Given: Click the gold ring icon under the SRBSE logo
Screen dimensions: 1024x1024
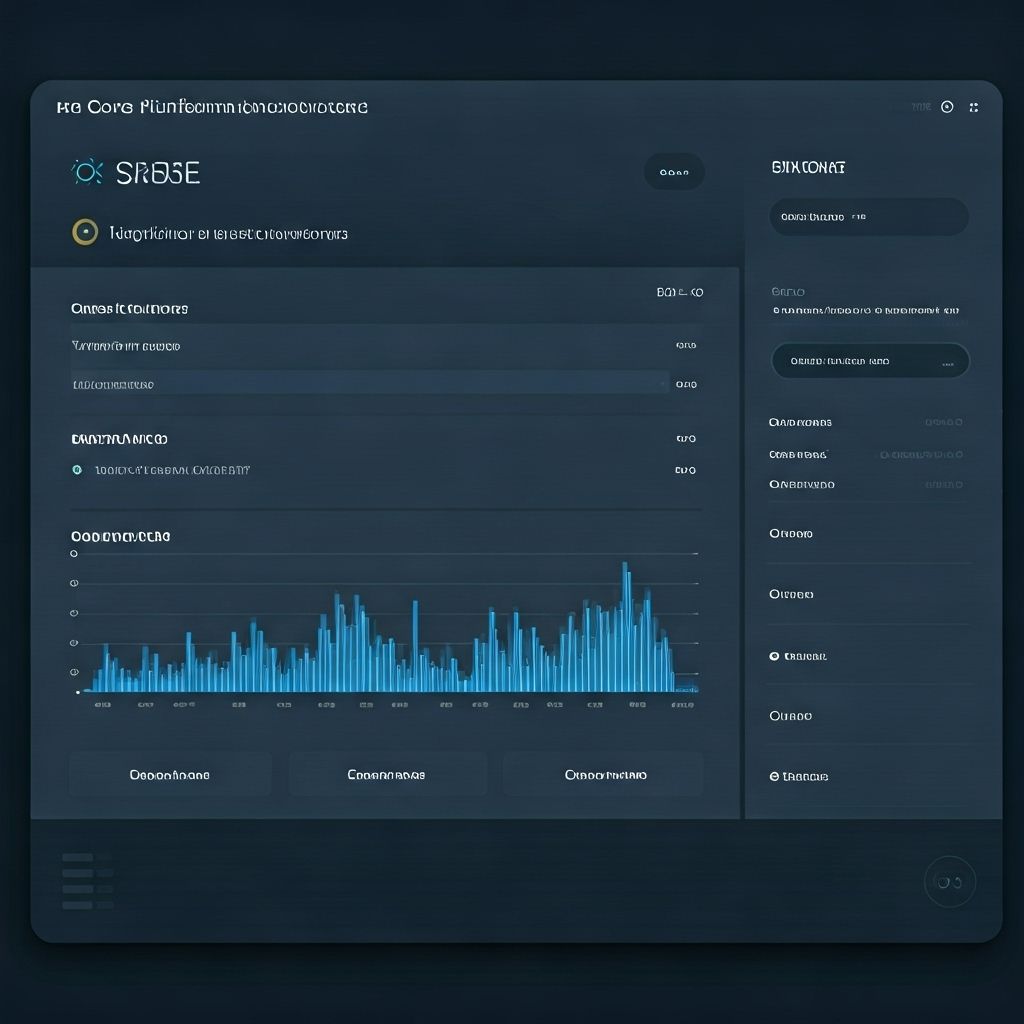Looking at the screenshot, I should 85,233.
